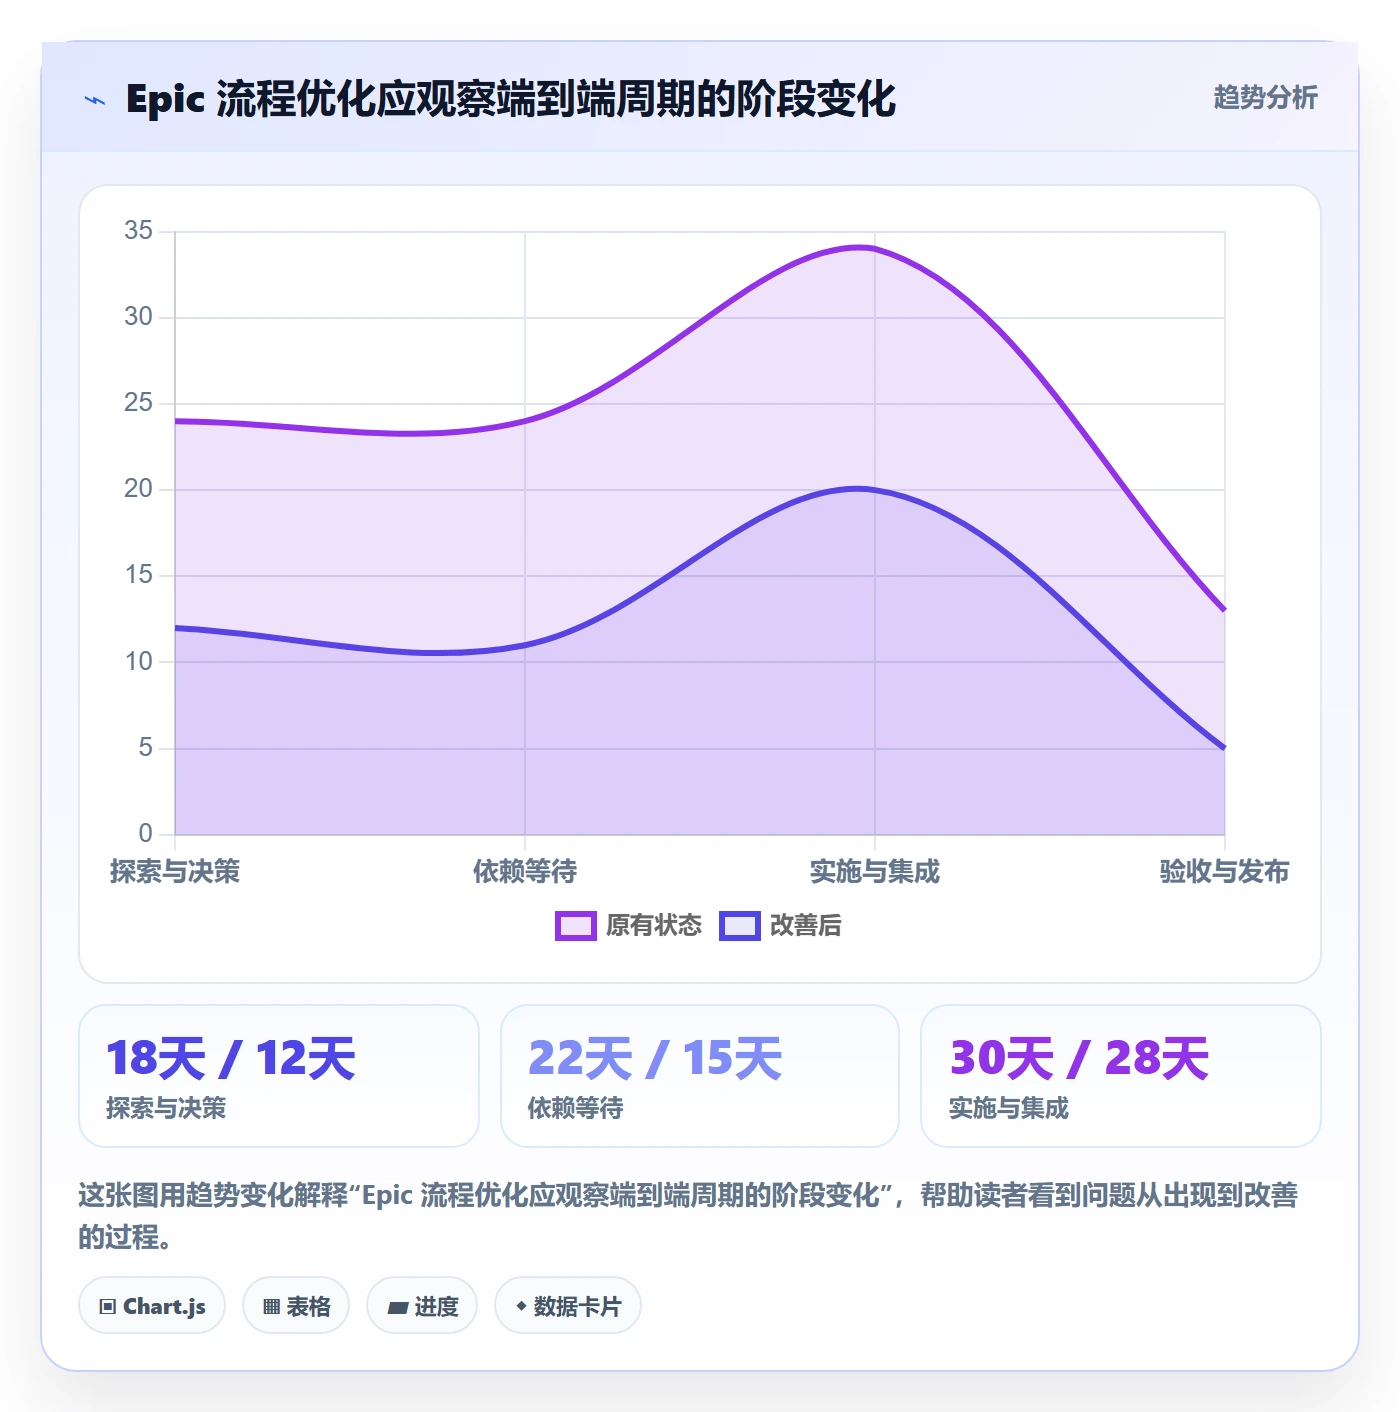Click the lightning bolt icon beside the title
This screenshot has height=1412, width=1400.
[95, 100]
